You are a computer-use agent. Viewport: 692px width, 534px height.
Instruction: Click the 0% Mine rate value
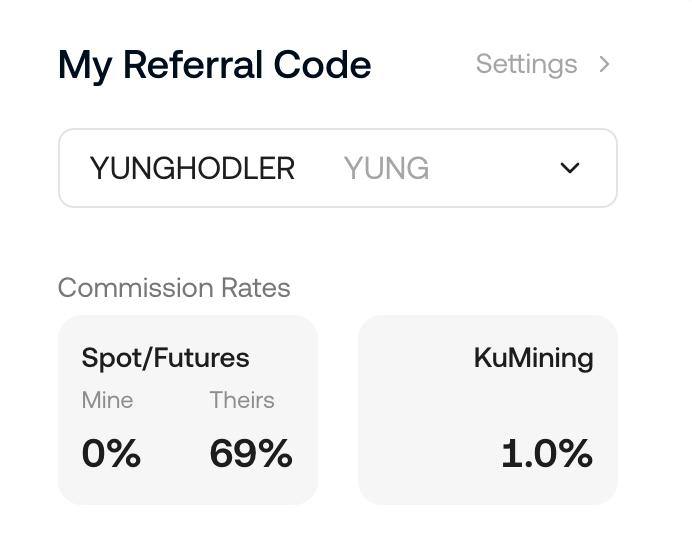tap(111, 453)
